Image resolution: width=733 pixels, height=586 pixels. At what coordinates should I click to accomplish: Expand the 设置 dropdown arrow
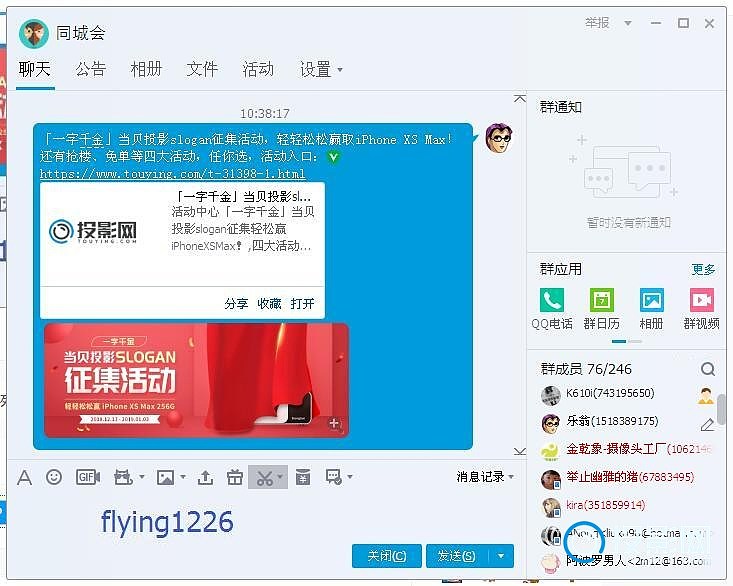tap(340, 70)
